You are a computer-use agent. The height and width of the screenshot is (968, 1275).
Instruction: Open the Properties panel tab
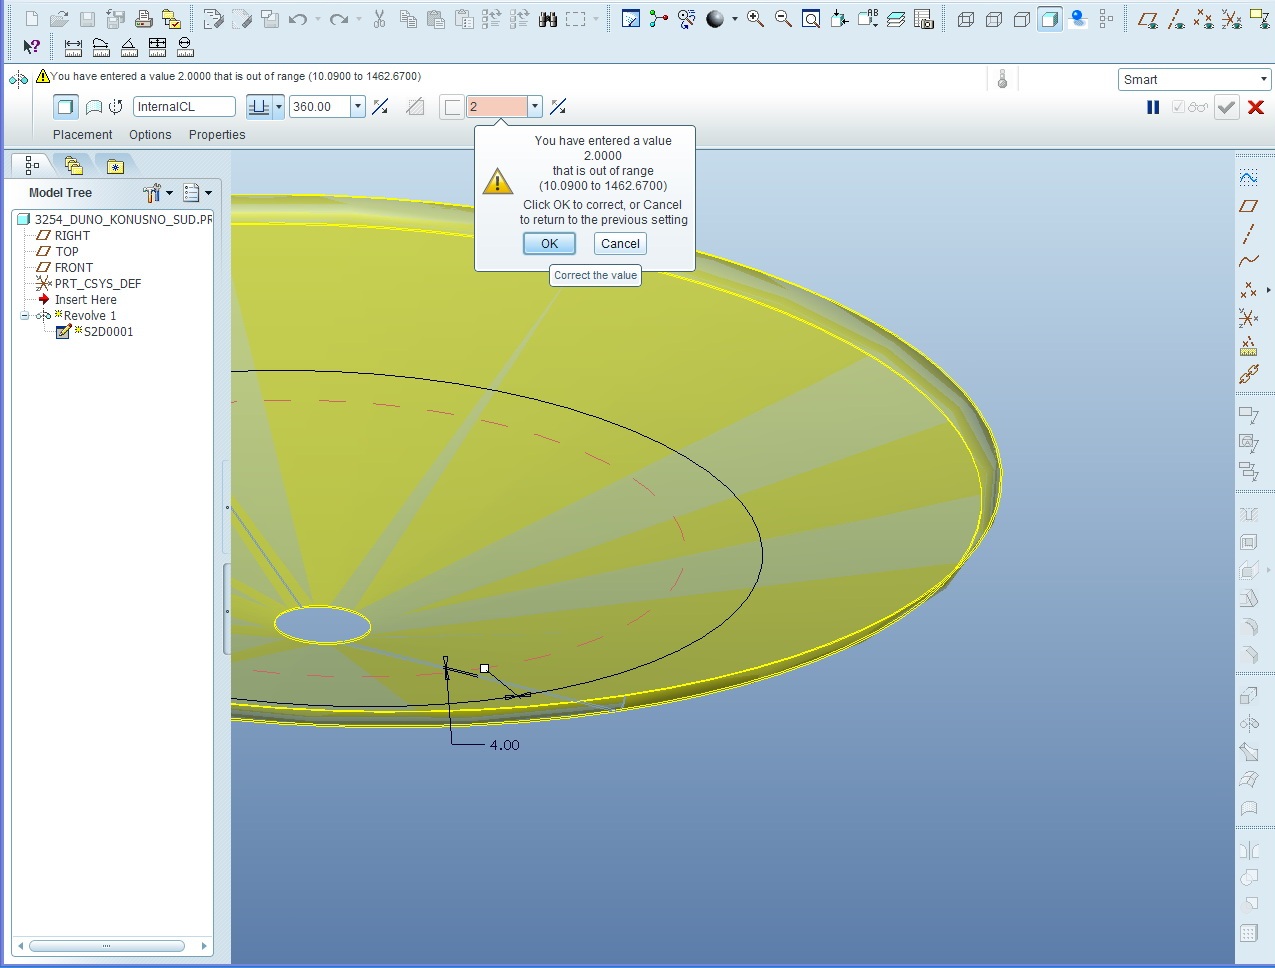(x=217, y=135)
